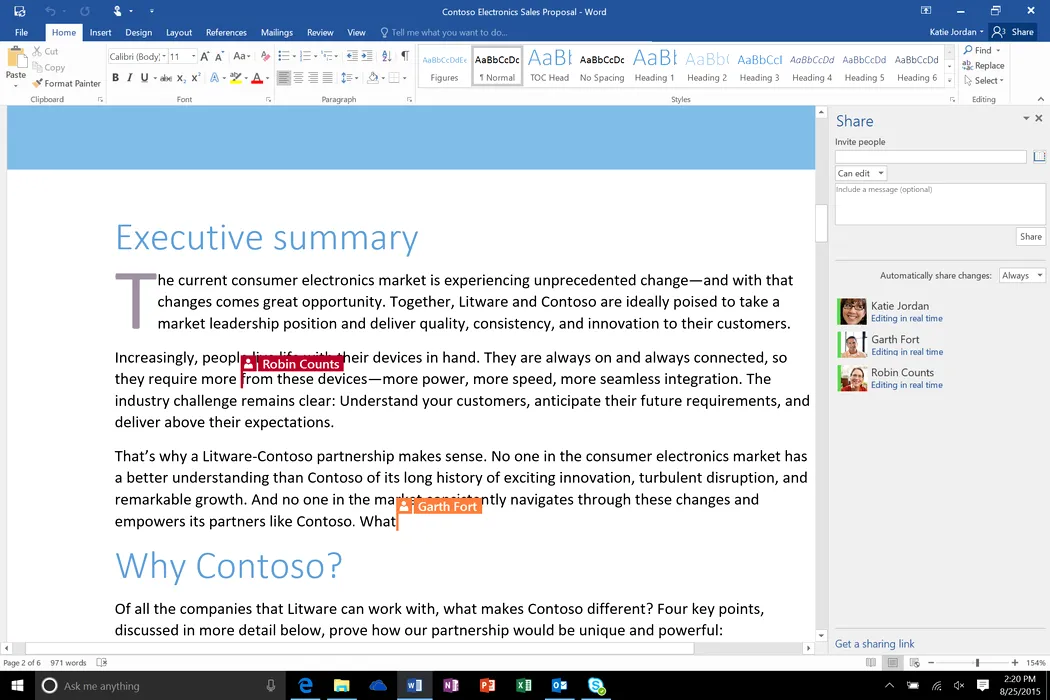Viewport: 1050px width, 700px height.
Task: Open address book next to Invite people
Action: tap(1039, 157)
